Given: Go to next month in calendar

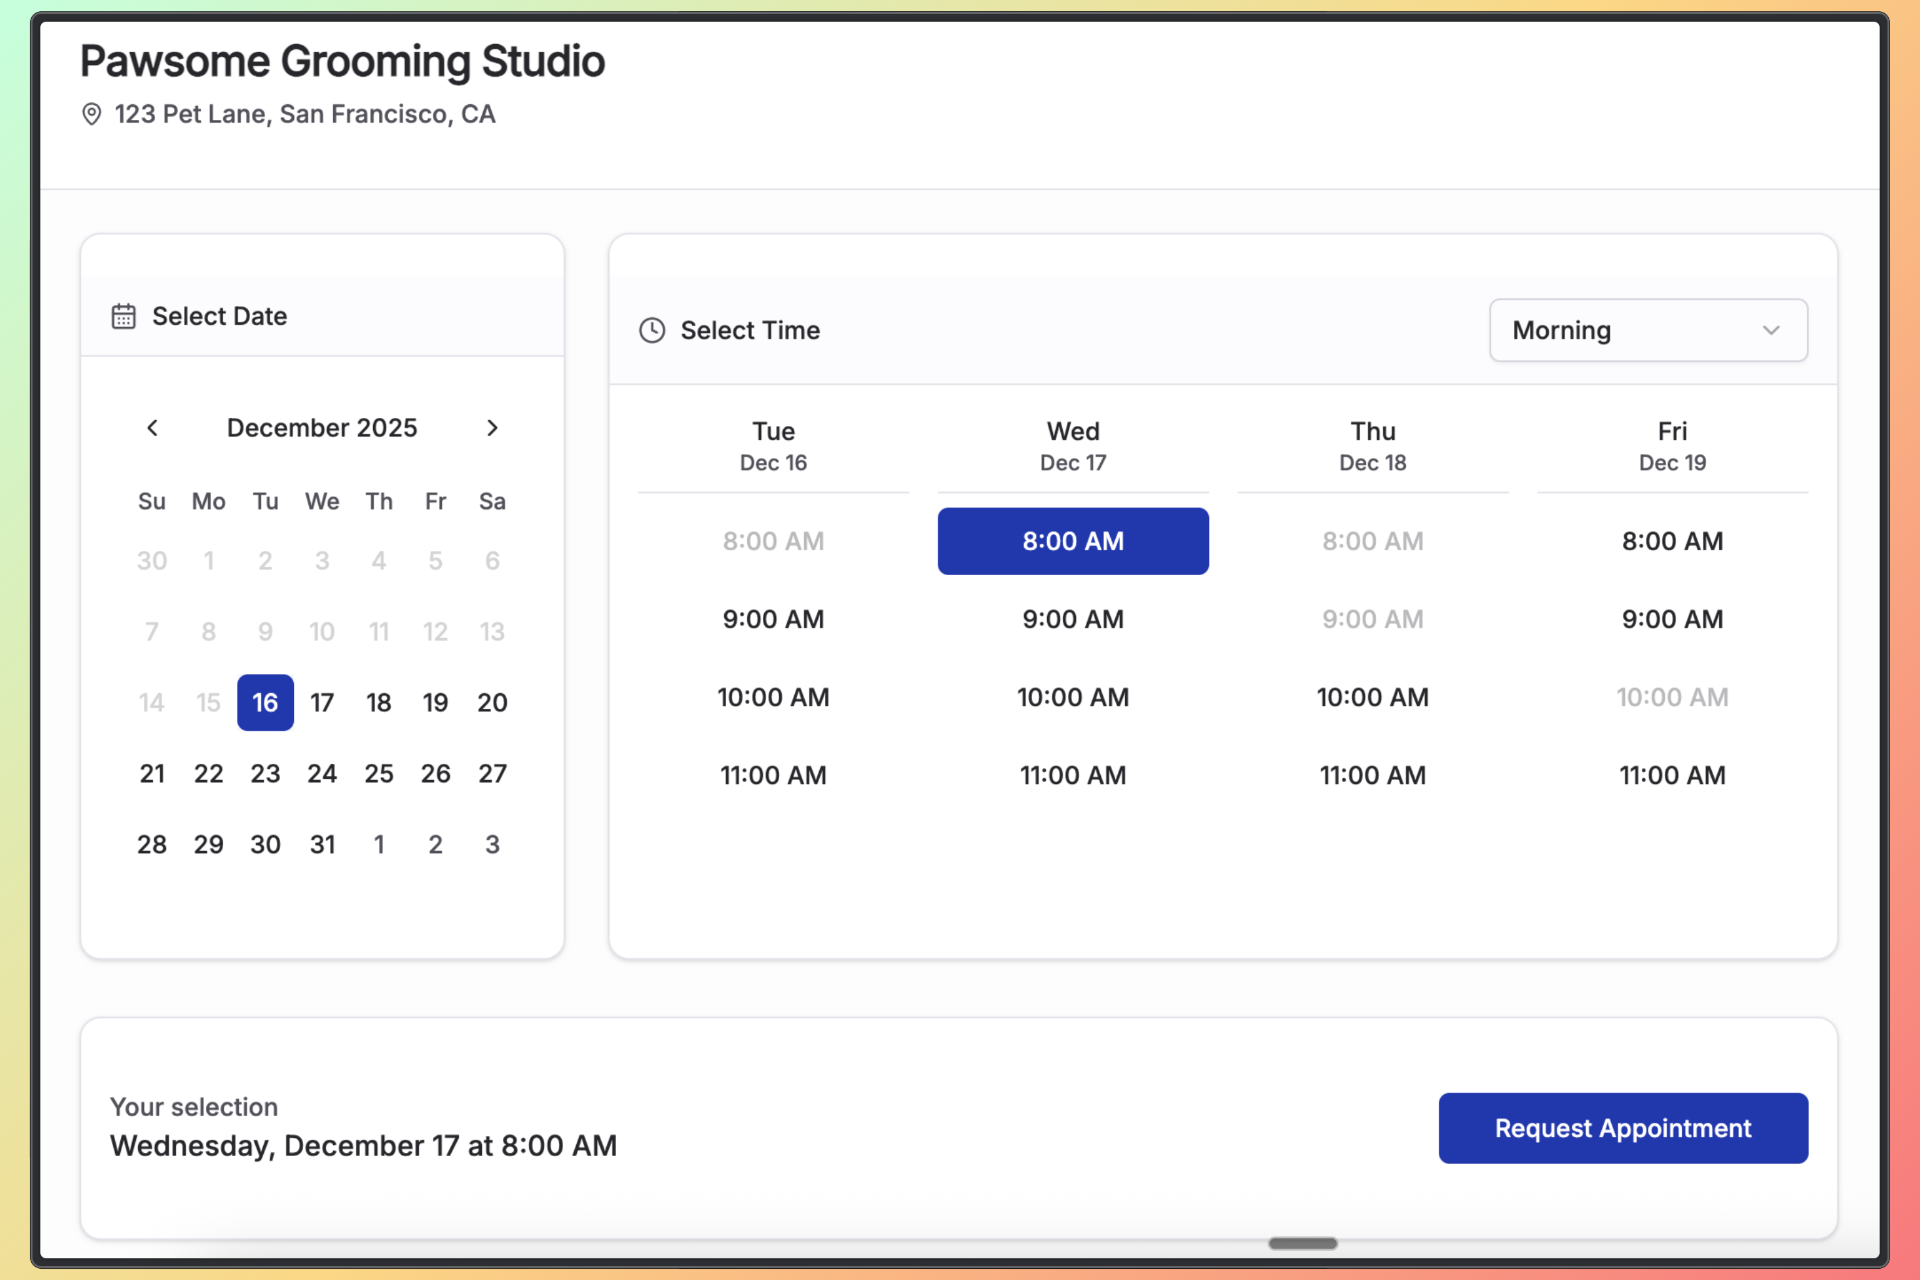Looking at the screenshot, I should 492,428.
